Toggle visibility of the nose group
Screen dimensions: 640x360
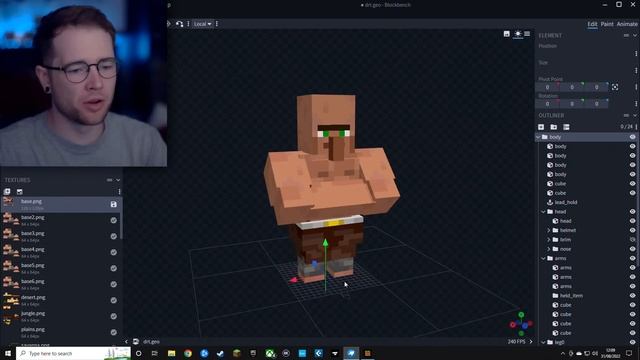[633, 249]
